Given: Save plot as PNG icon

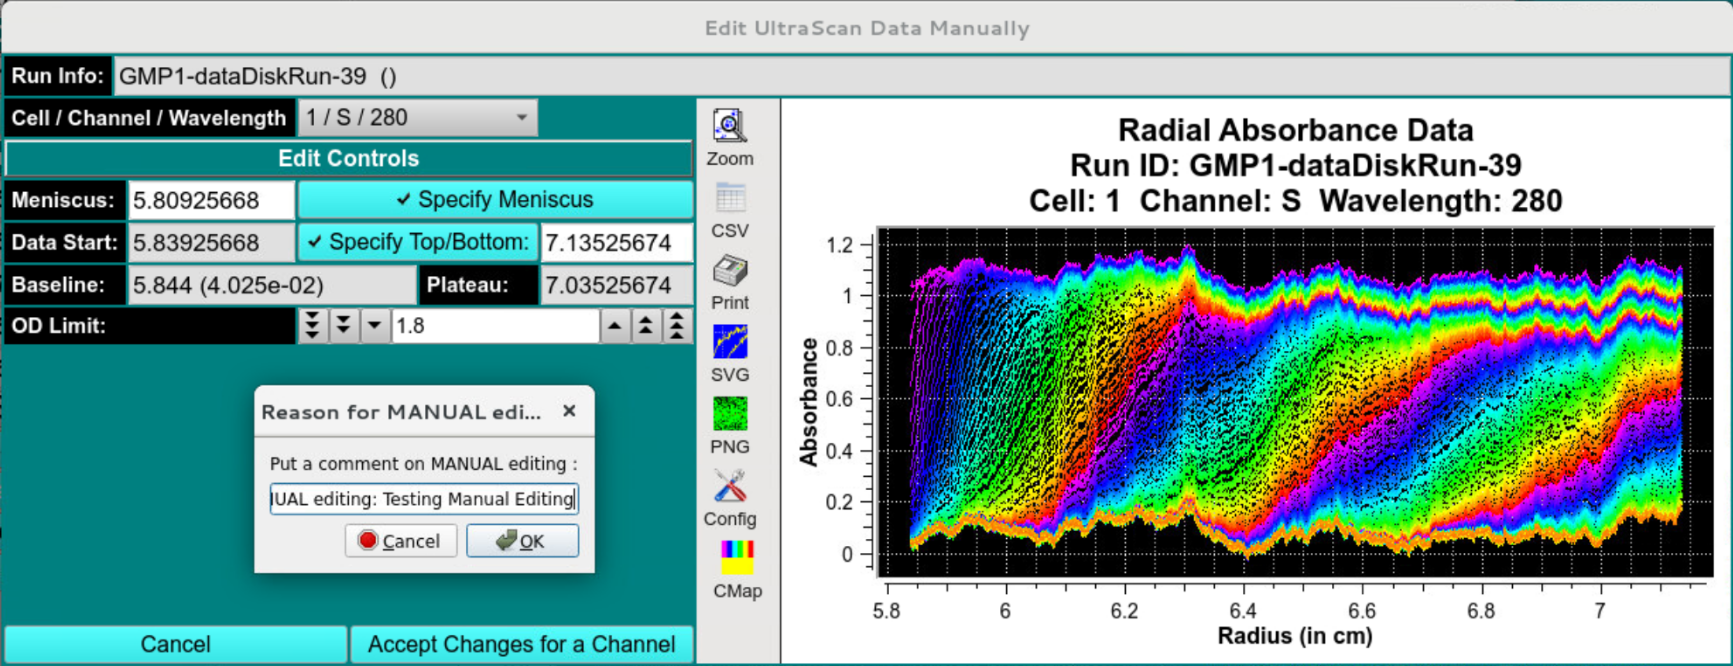Looking at the screenshot, I should pyautogui.click(x=729, y=414).
